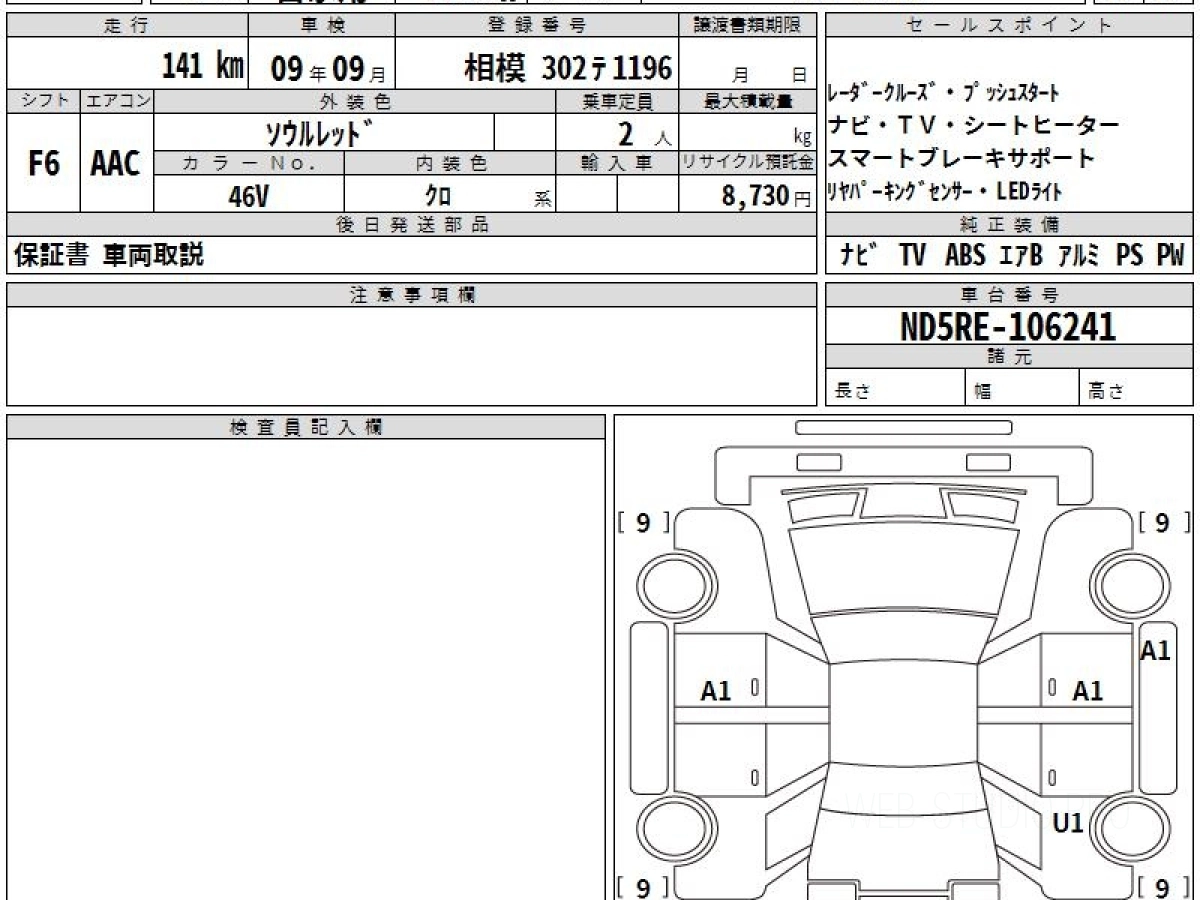Click A1 mark on left door panel
This screenshot has height=900, width=1200.
[x=716, y=690]
